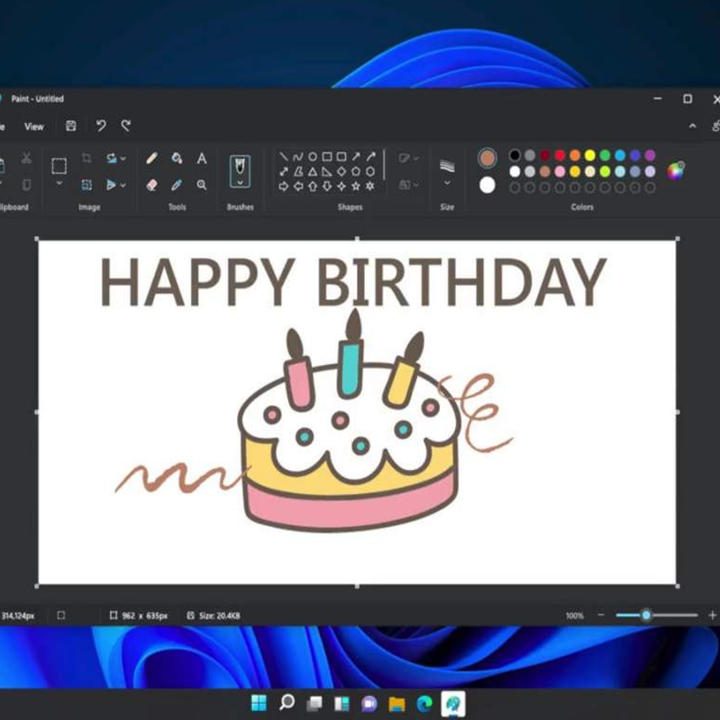
Task: Select the Pencil tool
Action: [152, 158]
